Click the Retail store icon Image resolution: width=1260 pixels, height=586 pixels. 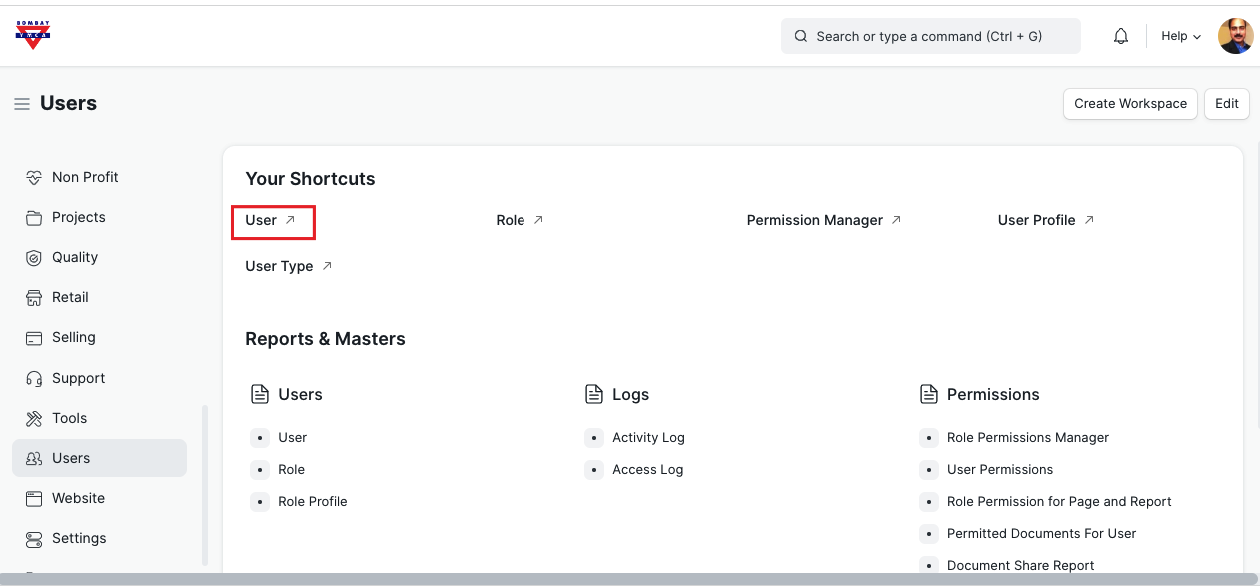(34, 297)
